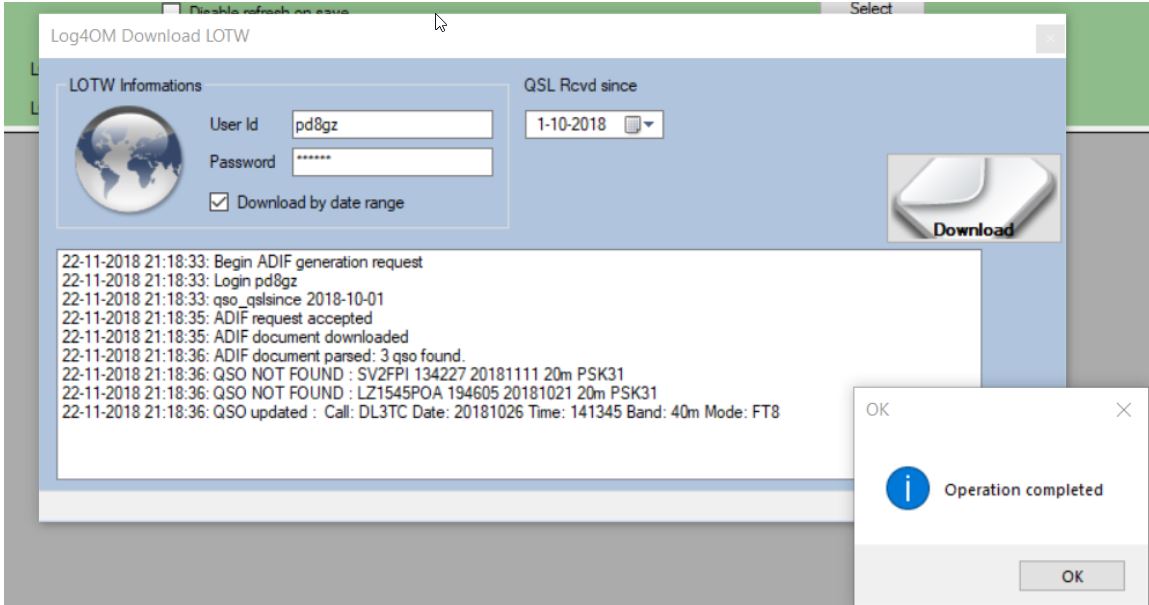Click the 'QSL Rcvd since' label
This screenshot has width=1149, height=605.
[580, 85]
